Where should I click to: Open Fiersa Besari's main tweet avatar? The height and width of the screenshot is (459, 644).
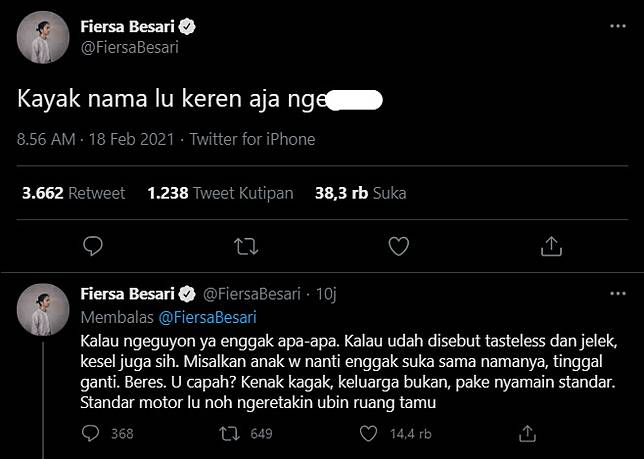tap(43, 38)
